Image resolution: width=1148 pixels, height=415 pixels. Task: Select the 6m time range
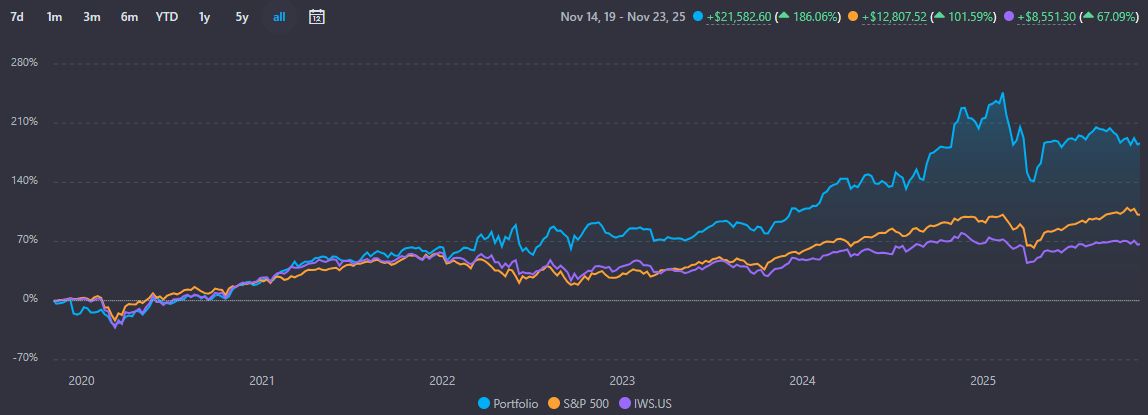pyautogui.click(x=129, y=16)
